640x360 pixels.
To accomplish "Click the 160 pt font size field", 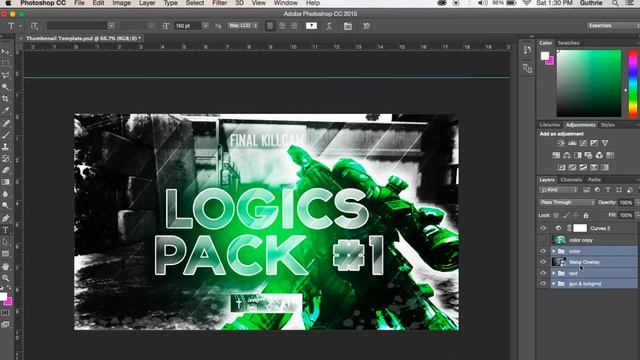I will [x=187, y=26].
